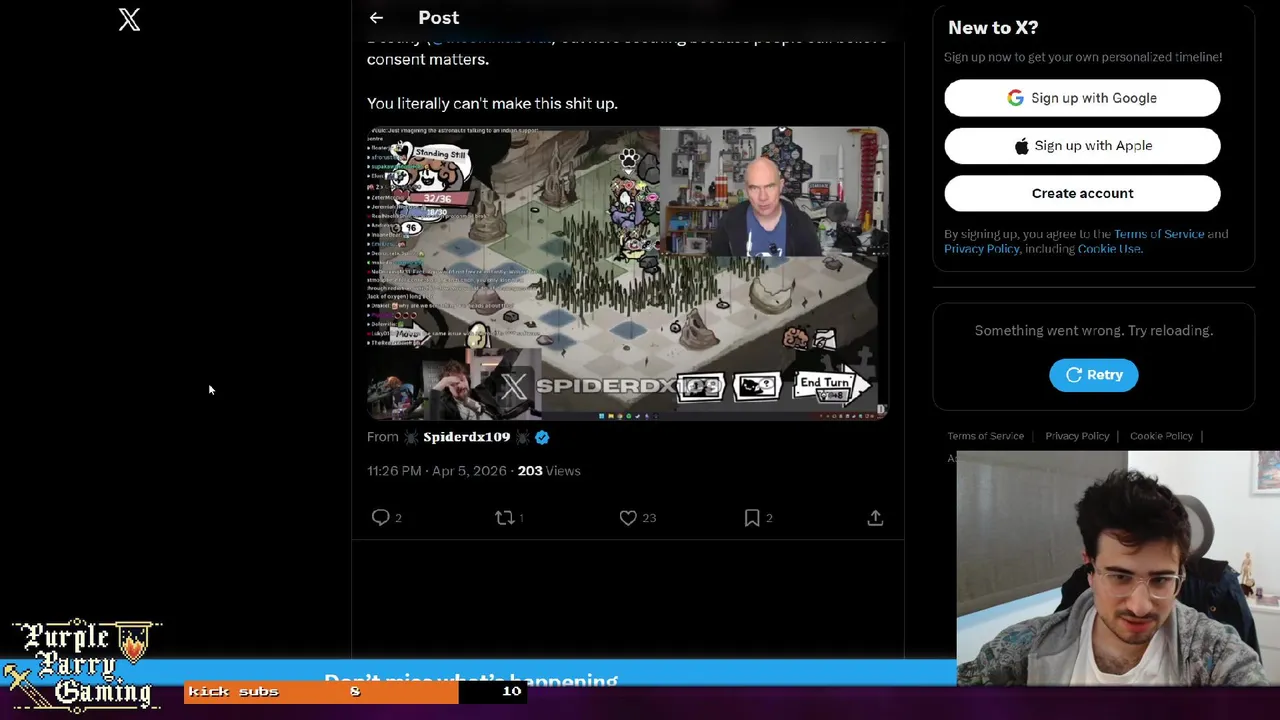Repost using the retweet icon
Viewport: 1280px width, 720px height.
[x=505, y=517]
